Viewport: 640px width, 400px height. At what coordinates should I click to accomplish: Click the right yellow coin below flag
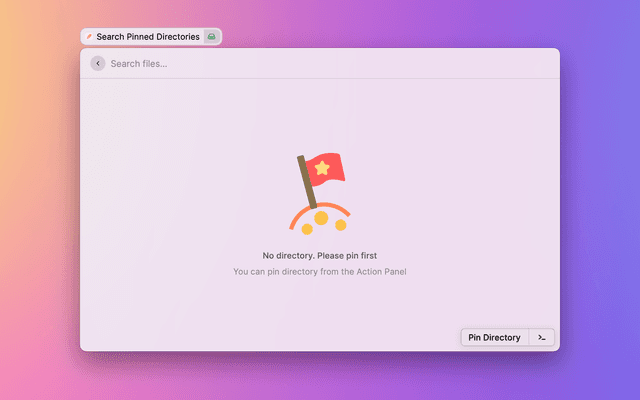click(340, 225)
